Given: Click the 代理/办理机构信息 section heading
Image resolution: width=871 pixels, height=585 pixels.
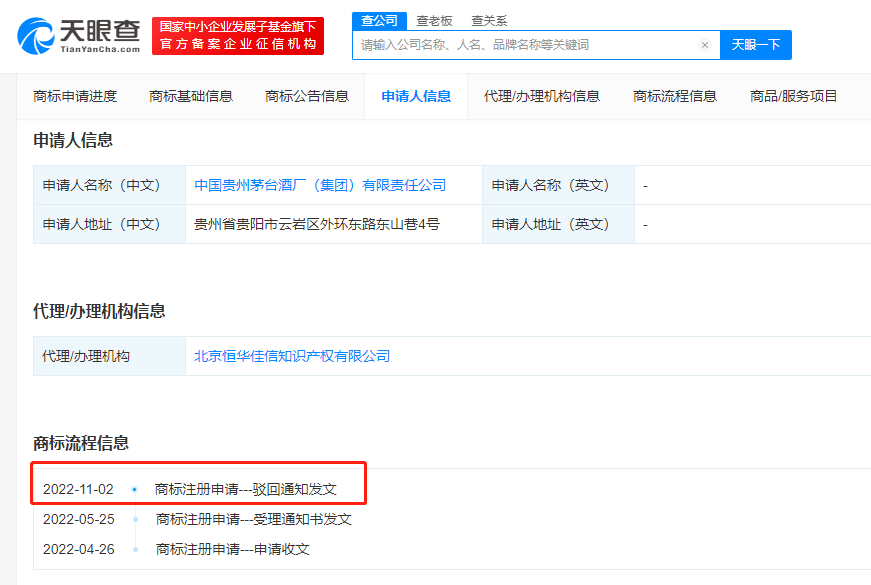Looking at the screenshot, I should point(99,311).
